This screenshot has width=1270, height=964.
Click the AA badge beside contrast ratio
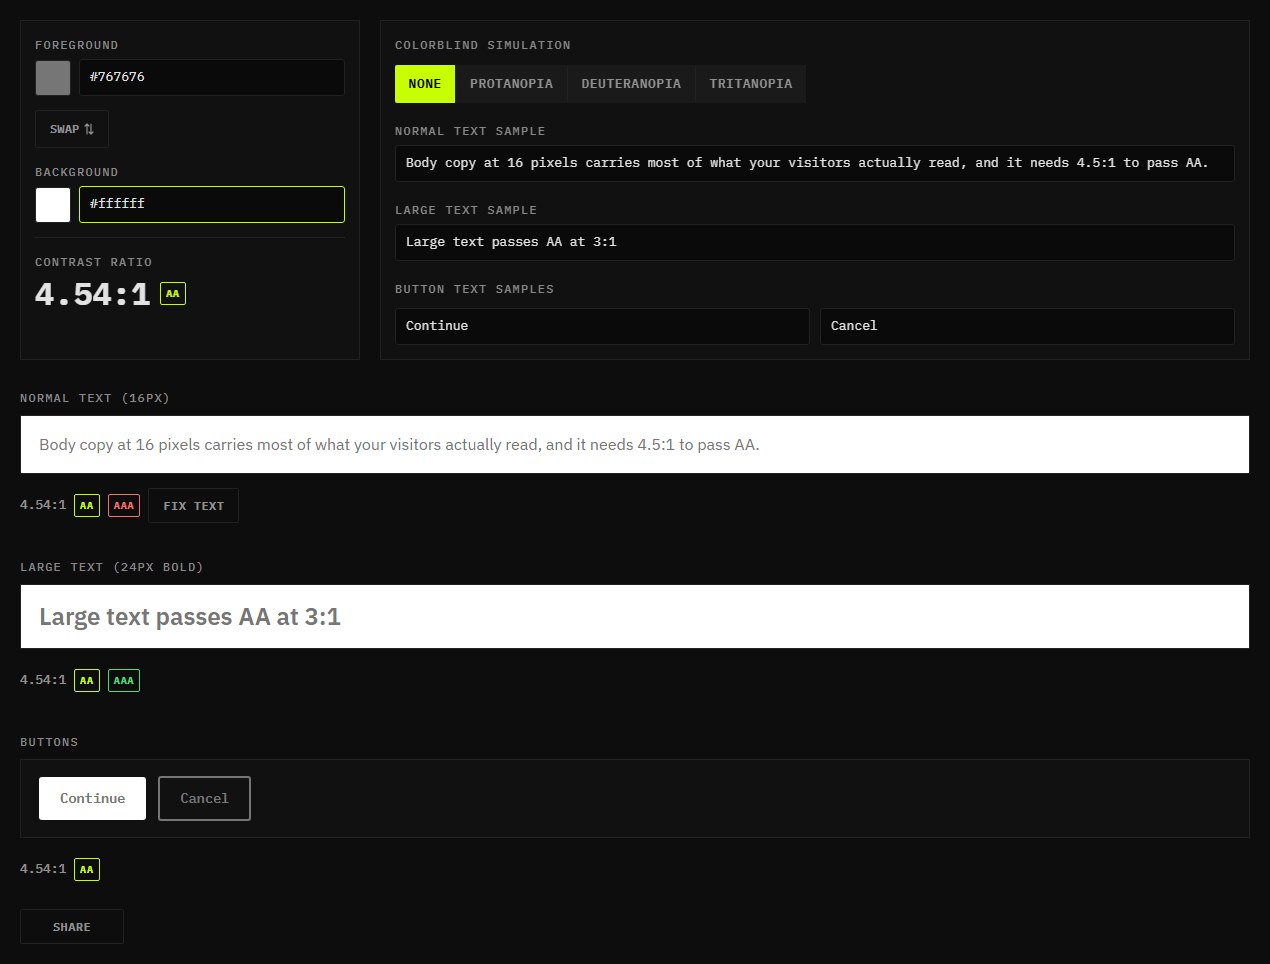point(173,294)
